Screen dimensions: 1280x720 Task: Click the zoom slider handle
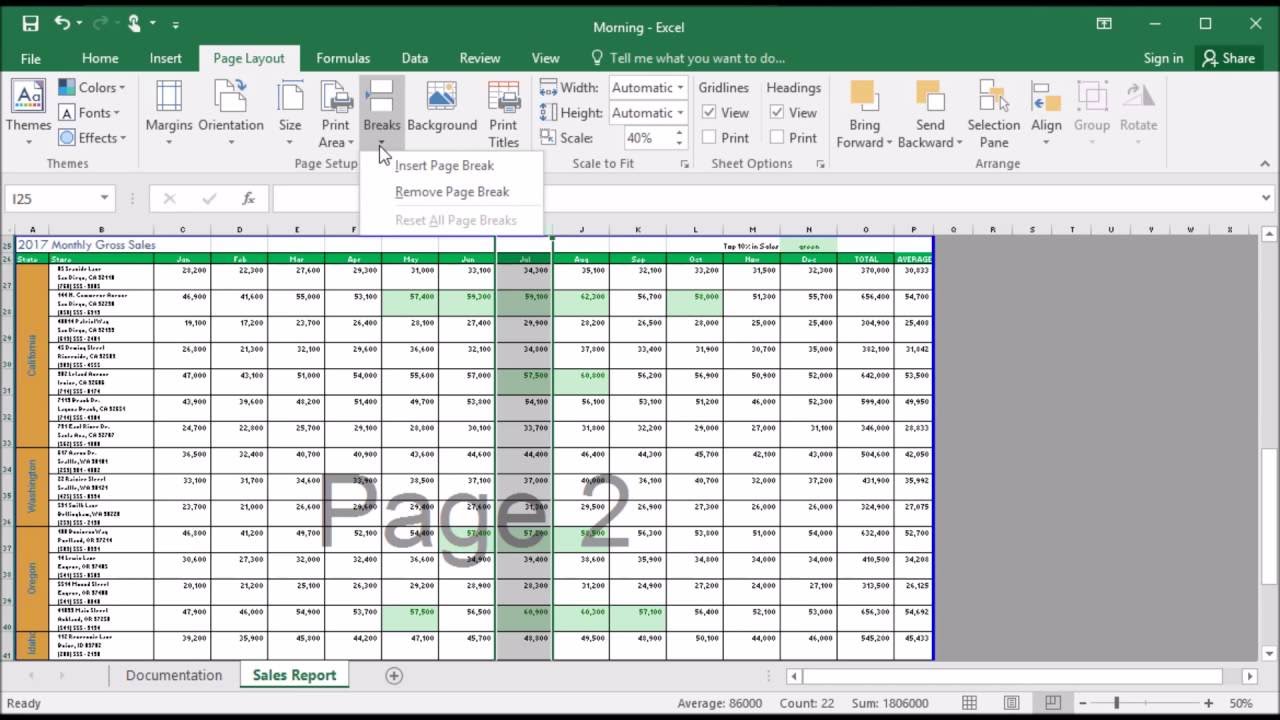[1116, 704]
